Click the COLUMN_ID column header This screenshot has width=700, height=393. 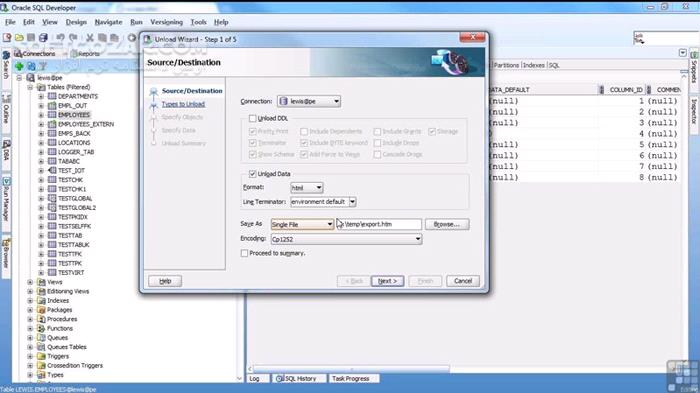click(625, 90)
